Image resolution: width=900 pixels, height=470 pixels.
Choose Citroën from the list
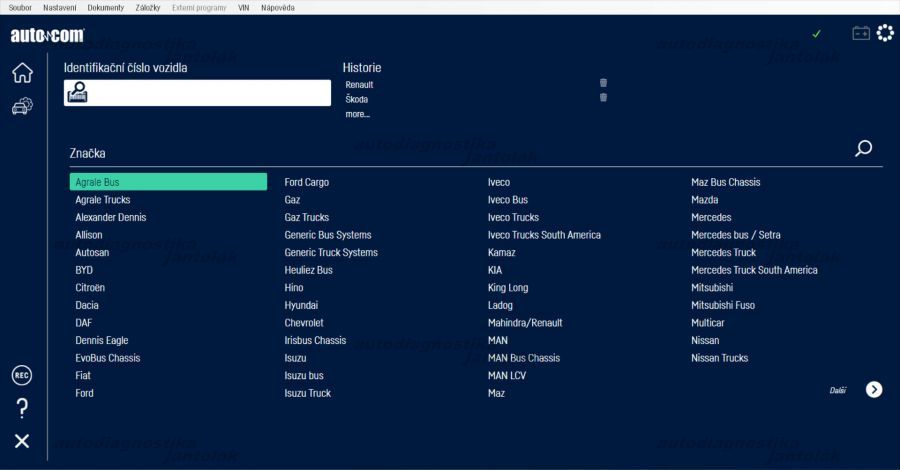coord(90,288)
